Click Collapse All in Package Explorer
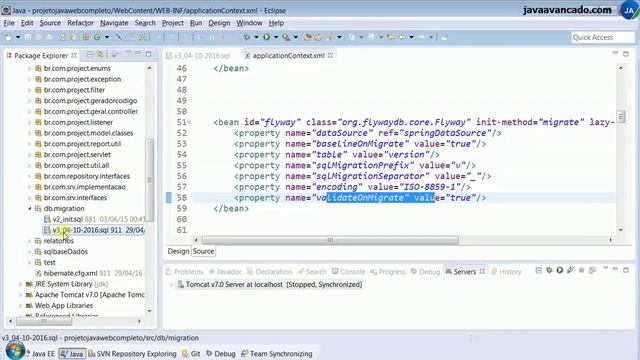 (x=89, y=54)
